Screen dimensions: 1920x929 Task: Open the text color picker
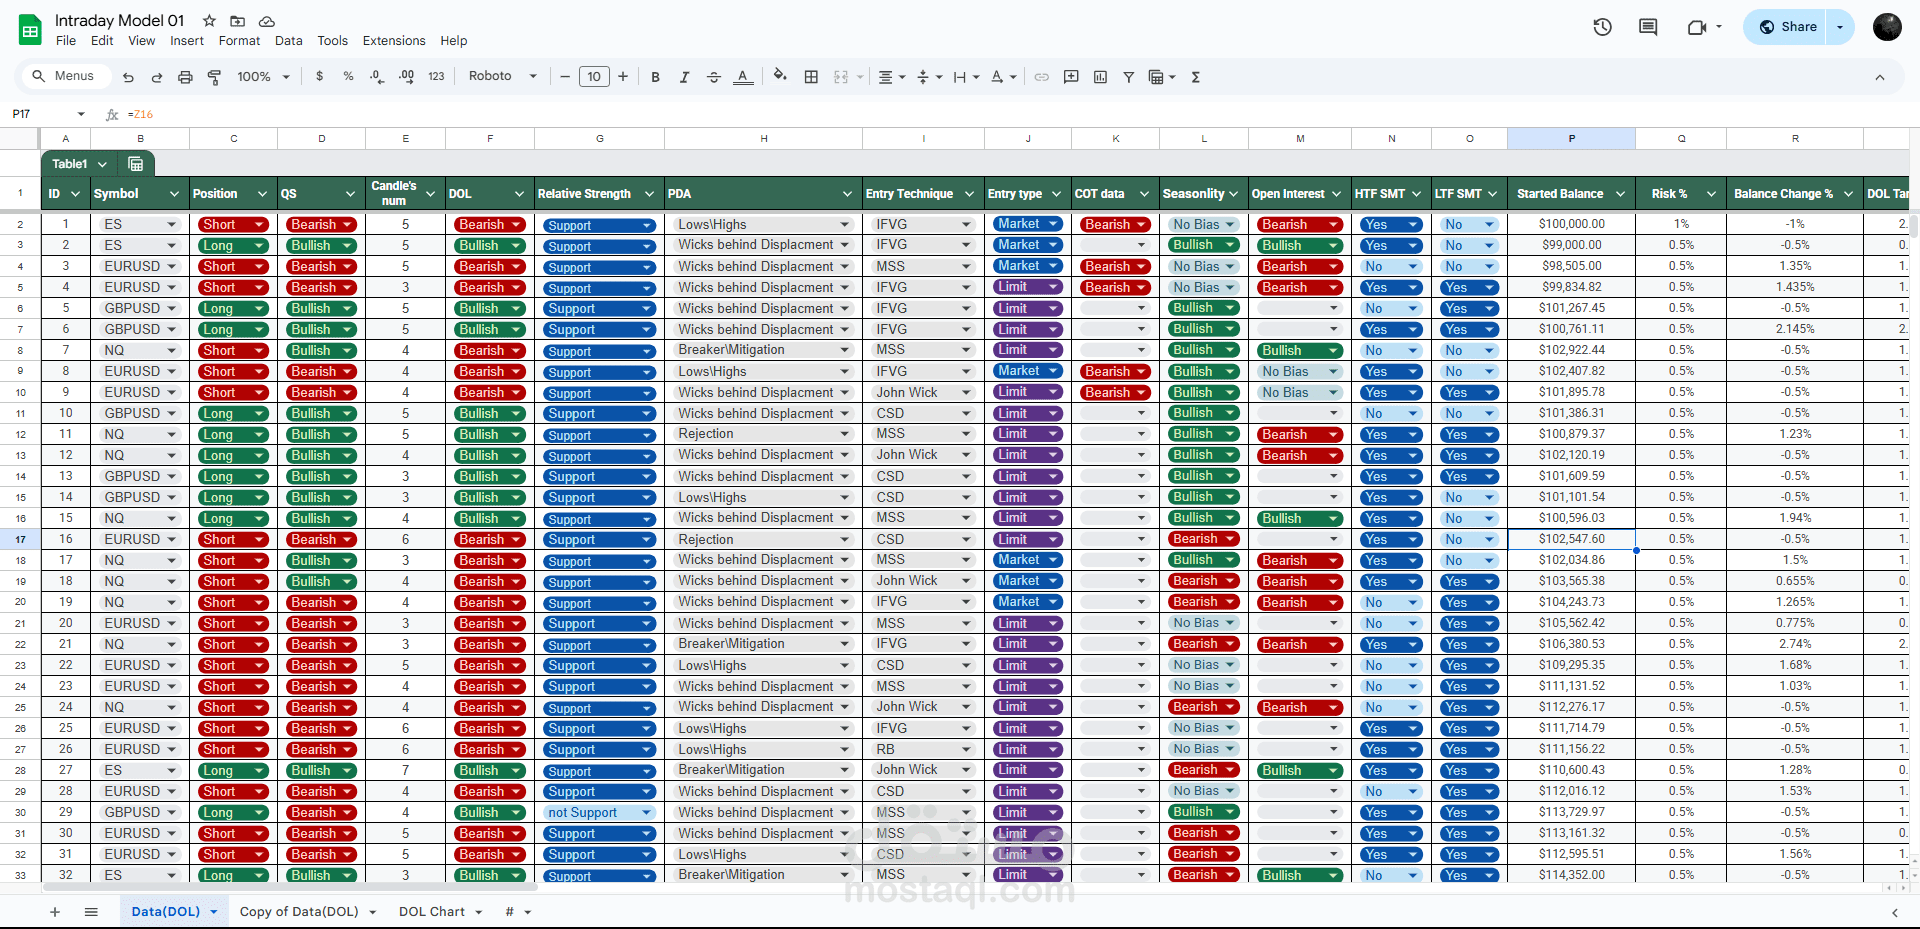click(x=742, y=77)
